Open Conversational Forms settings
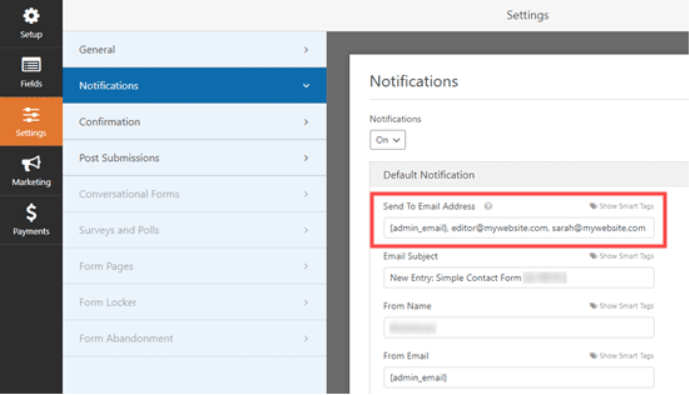This screenshot has height=395, width=689. (x=195, y=194)
